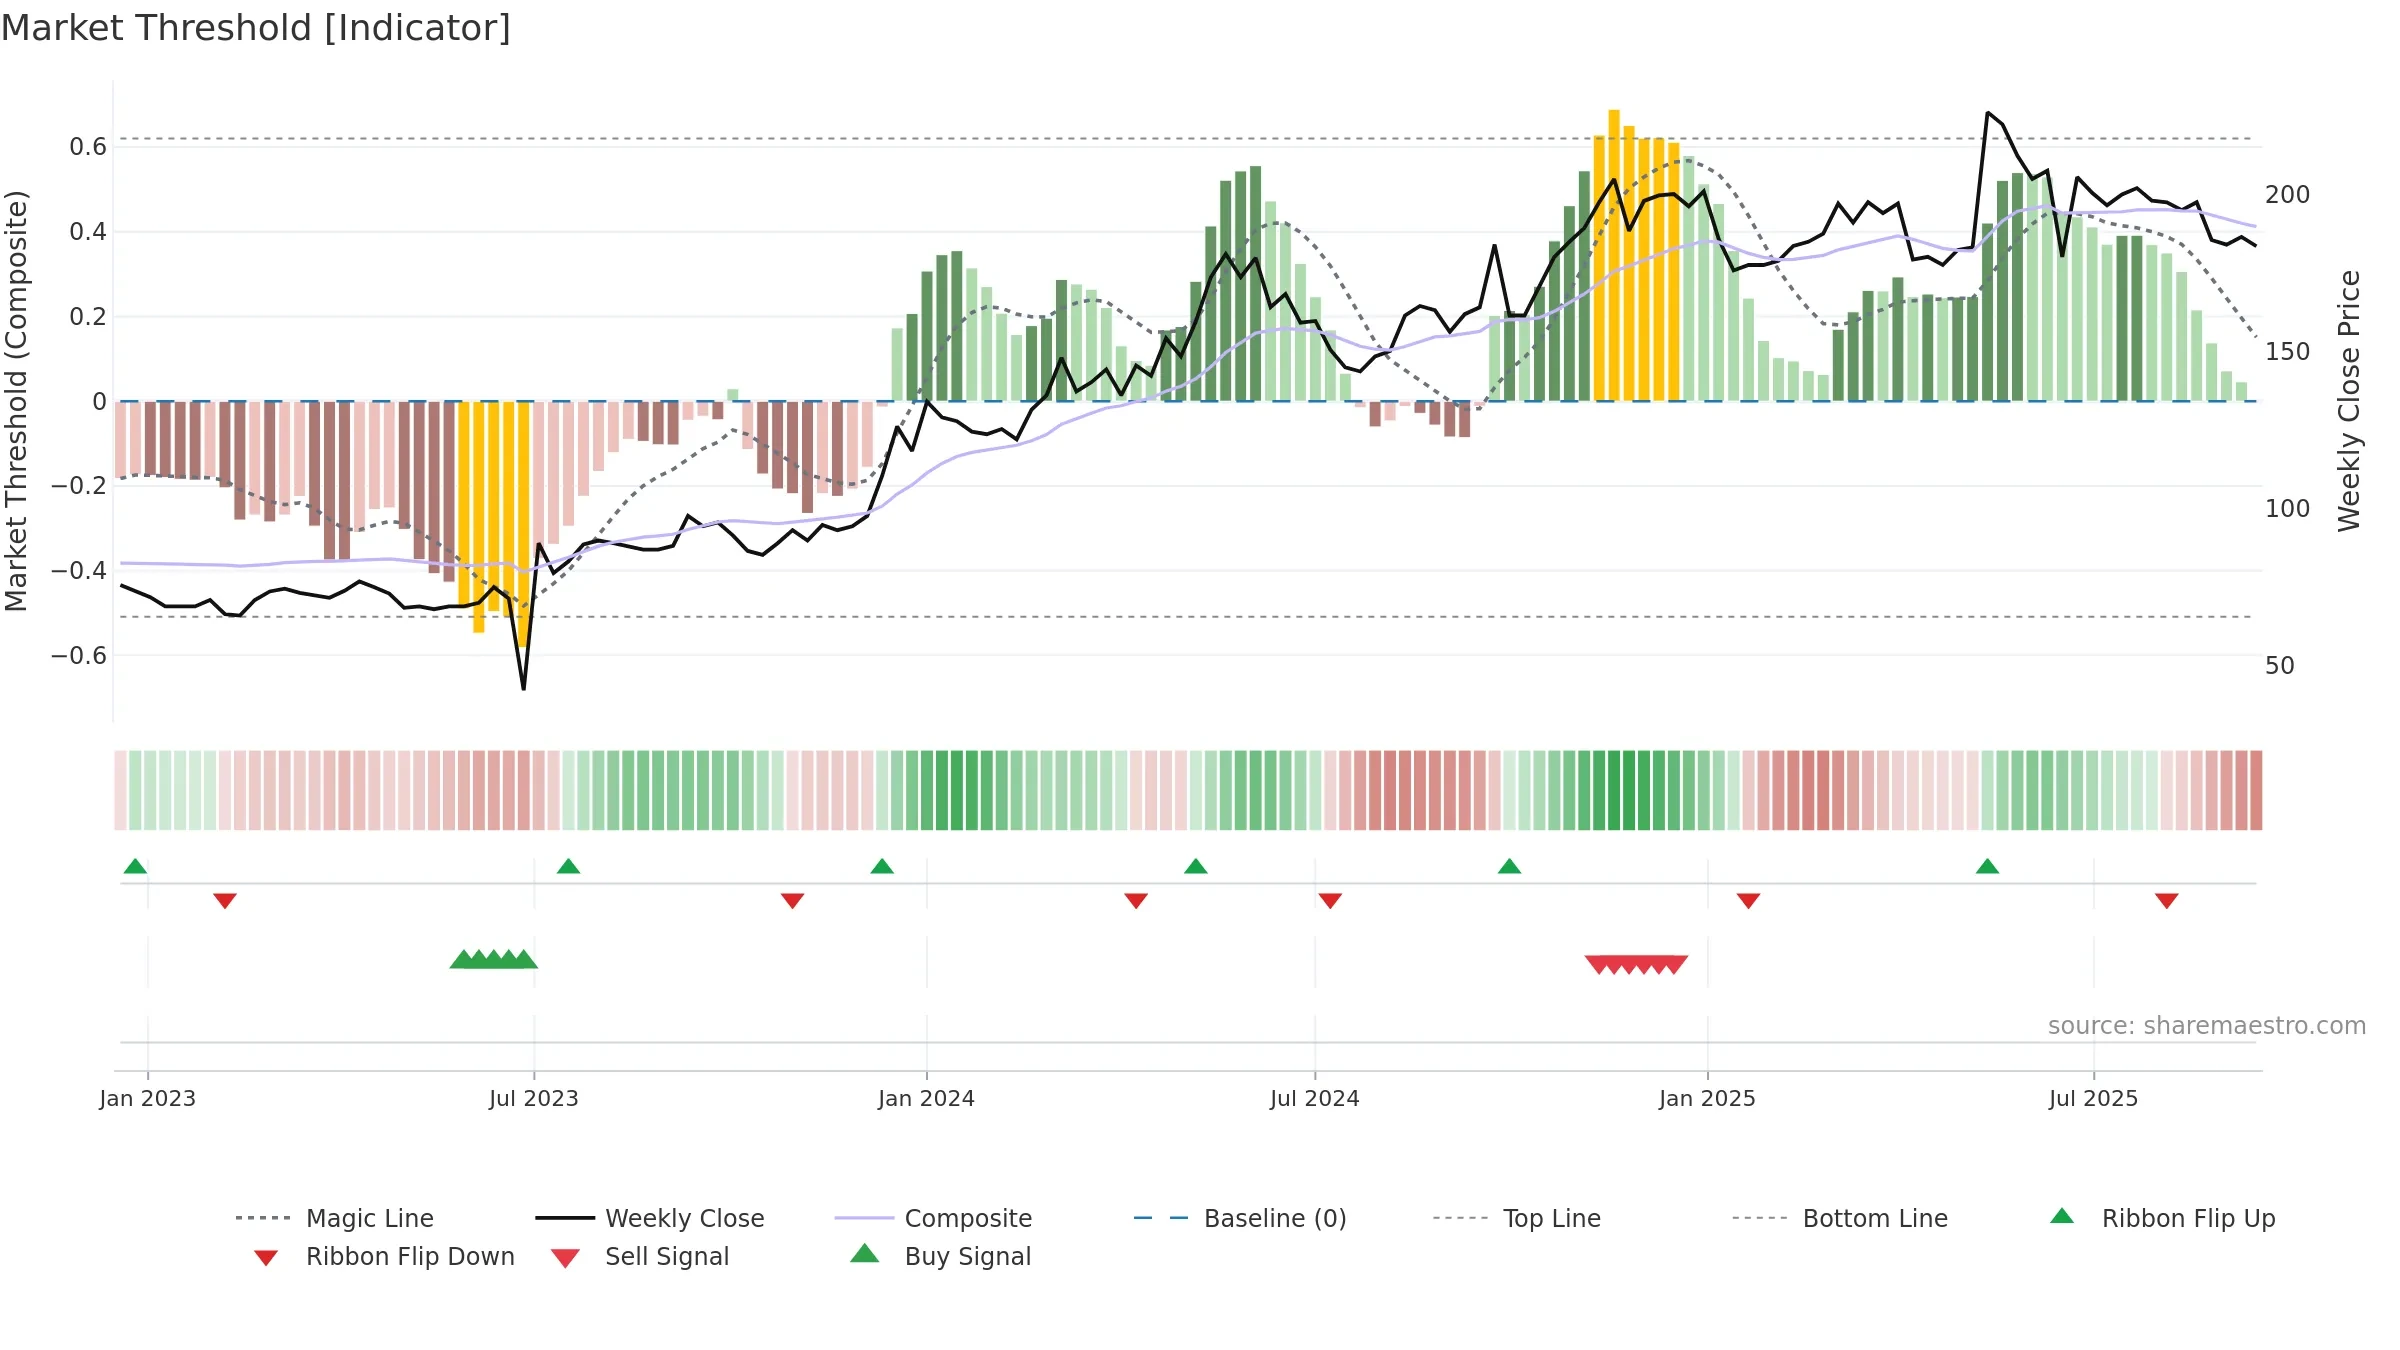
Task: Click the lowest point of the Weekly Close line
Action: coord(523,688)
